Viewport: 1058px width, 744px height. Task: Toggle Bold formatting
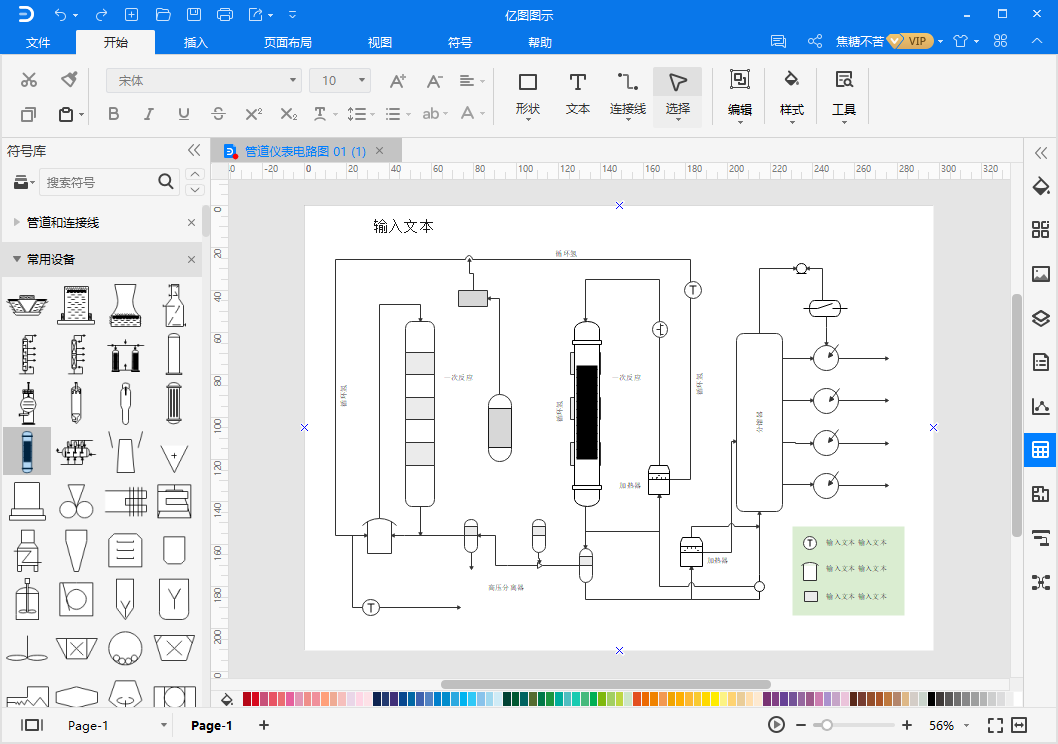coord(113,114)
